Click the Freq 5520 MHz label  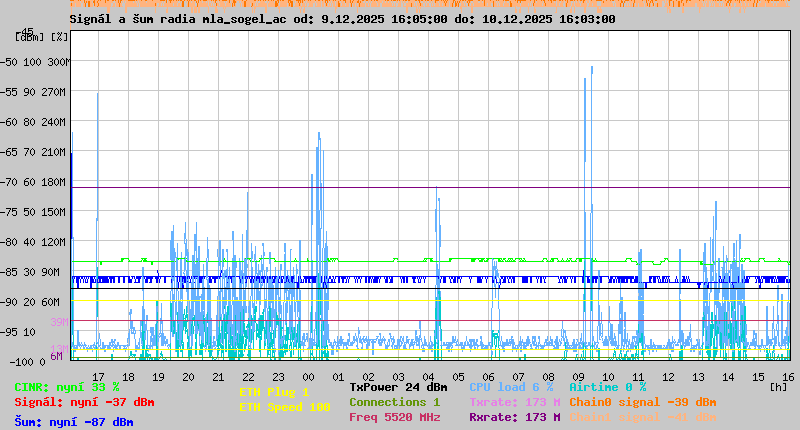(x=395, y=417)
